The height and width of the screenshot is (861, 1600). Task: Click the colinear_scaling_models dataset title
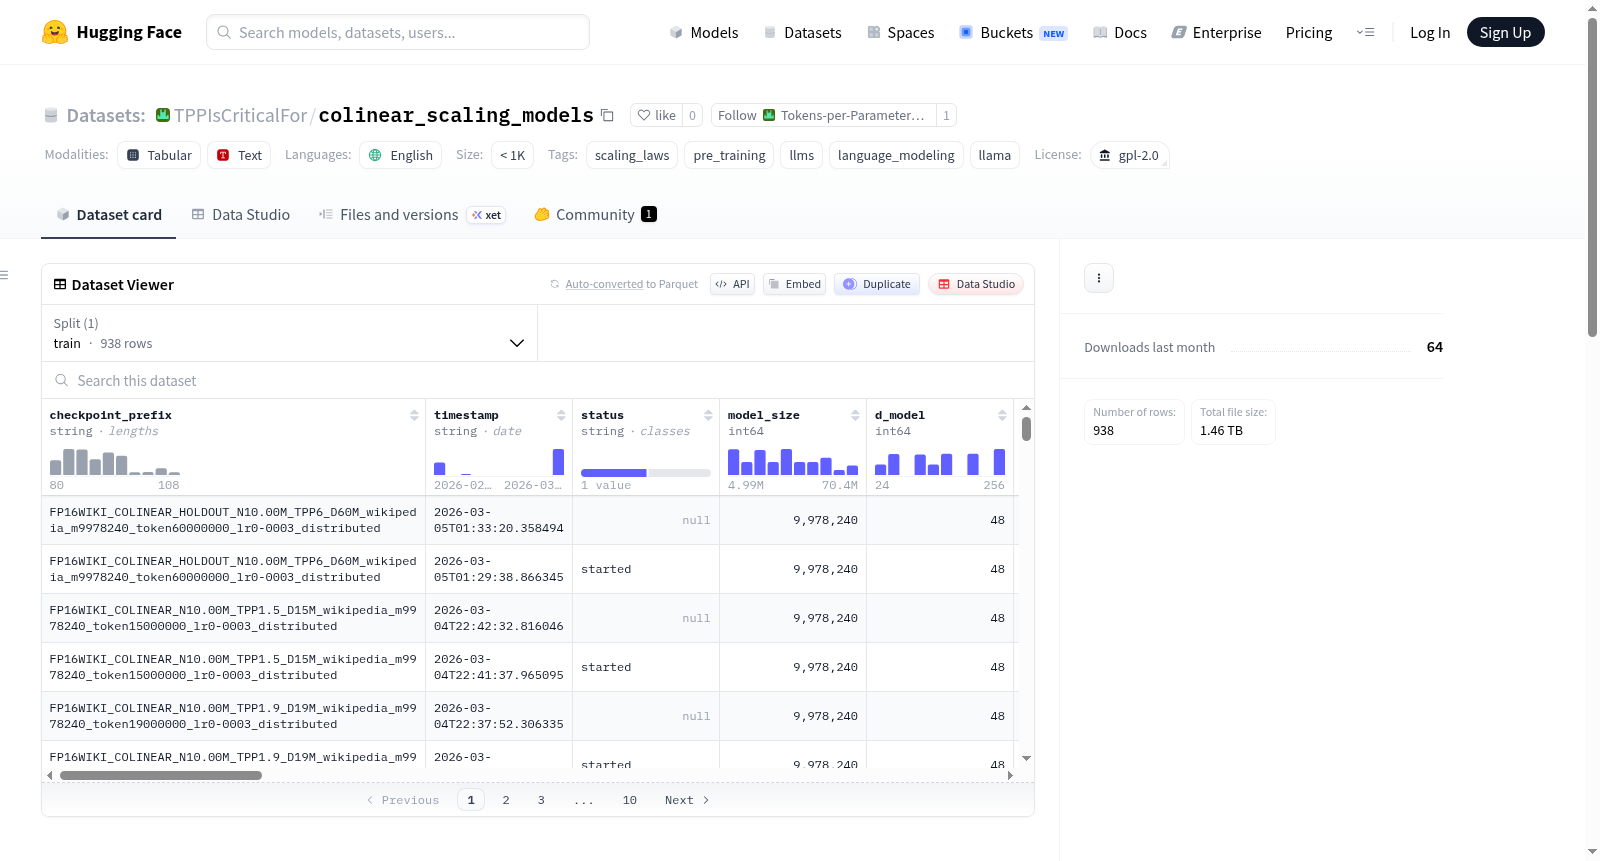456,115
